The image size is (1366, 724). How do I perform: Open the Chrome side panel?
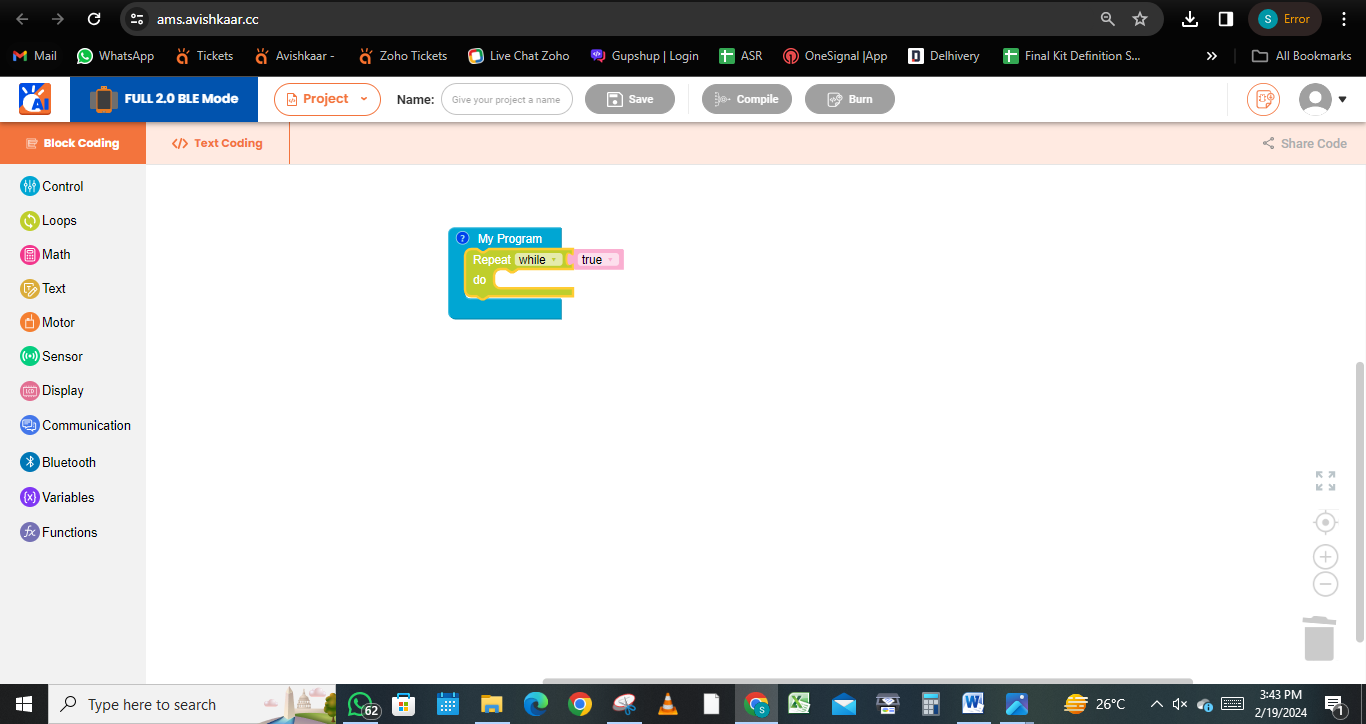(1225, 19)
